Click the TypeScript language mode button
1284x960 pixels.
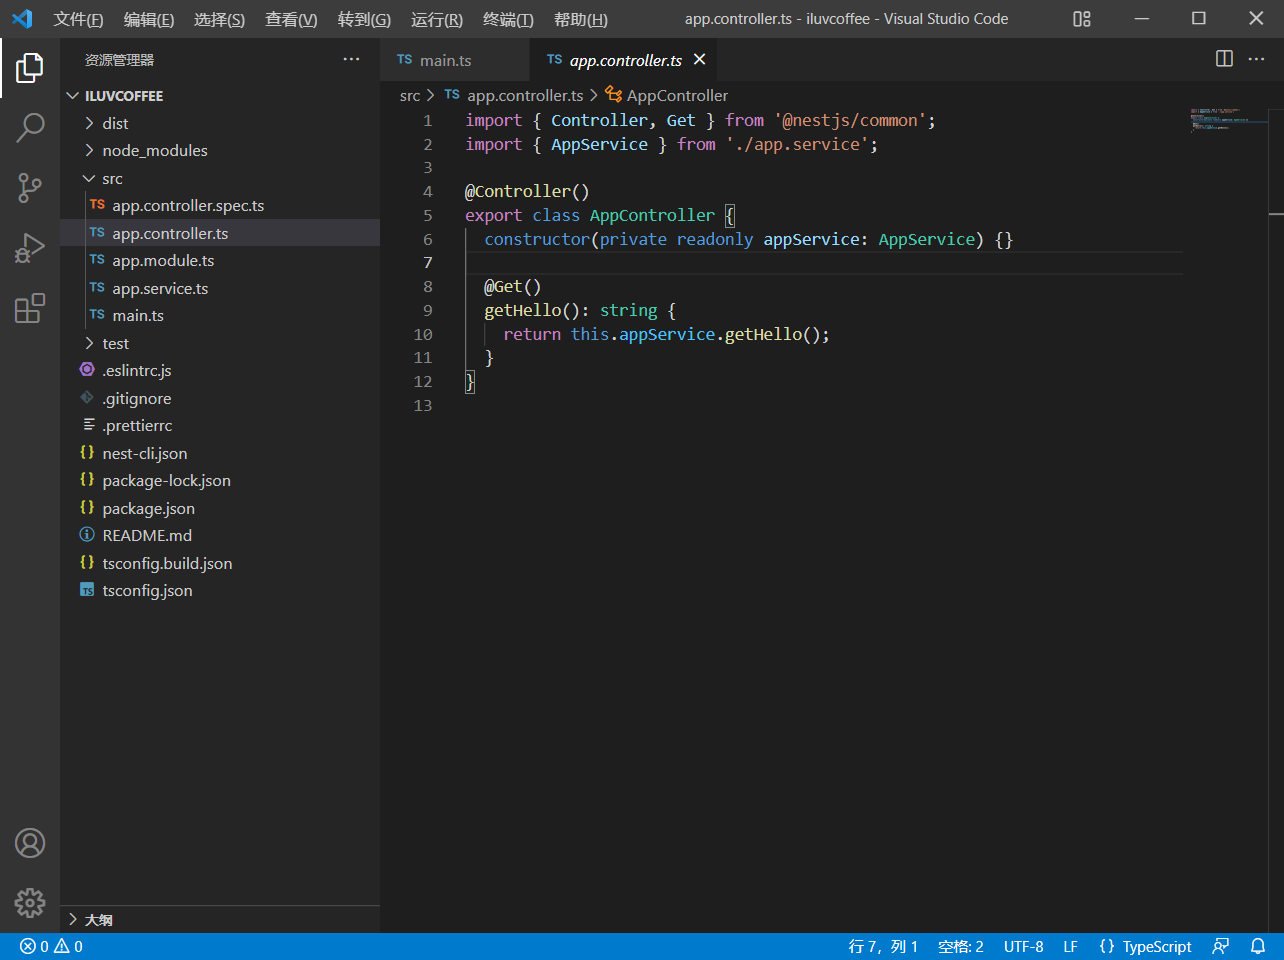(1145, 947)
